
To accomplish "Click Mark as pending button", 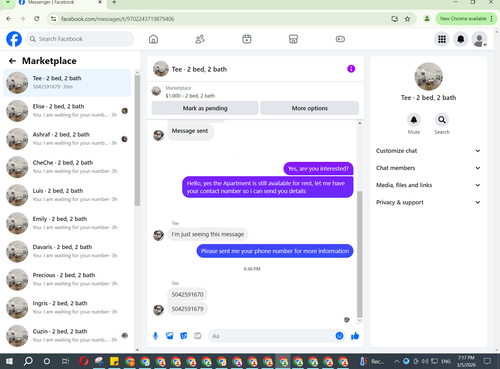I will (205, 108).
